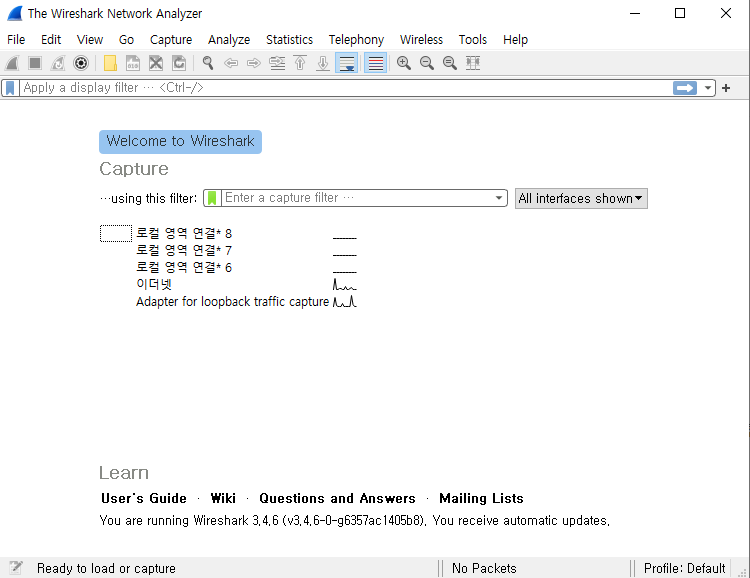Open All interfaces shown dropdown

[x=581, y=199]
